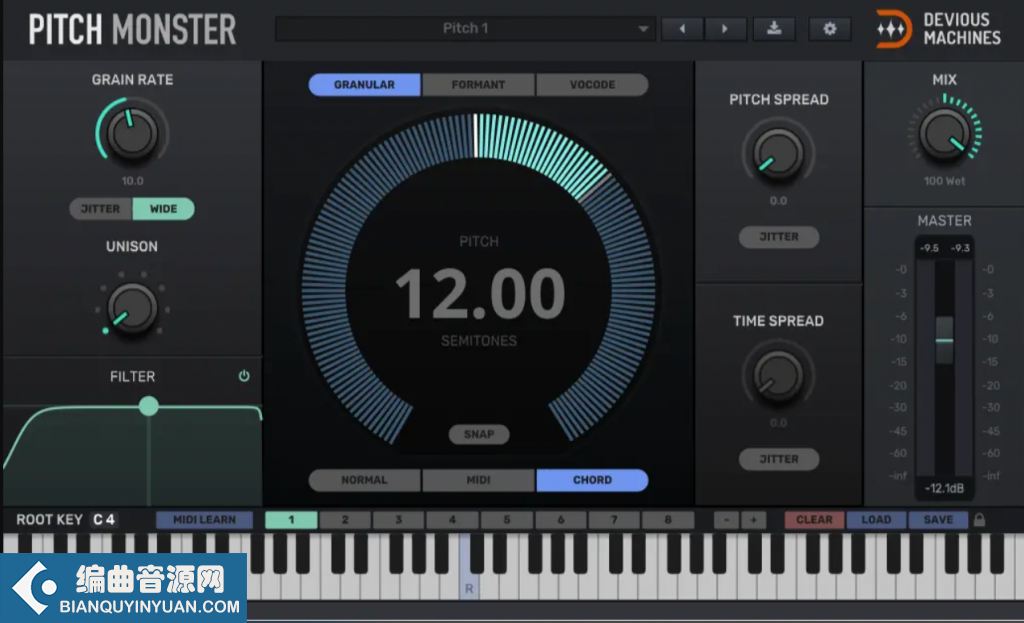Click the Save button

(x=938, y=520)
